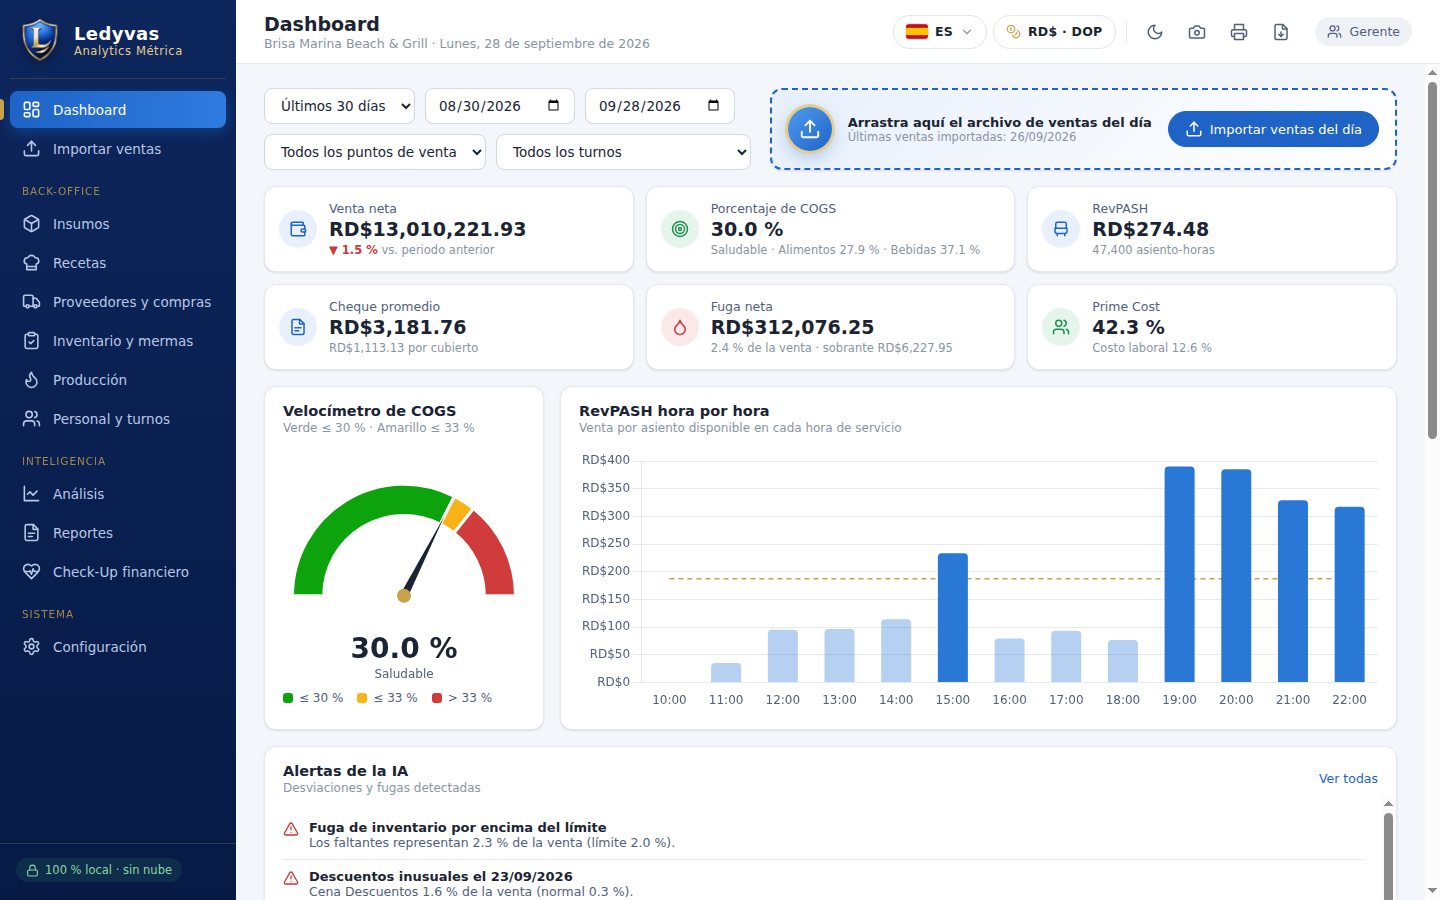Click the Venta neta wallet icon

[298, 229]
